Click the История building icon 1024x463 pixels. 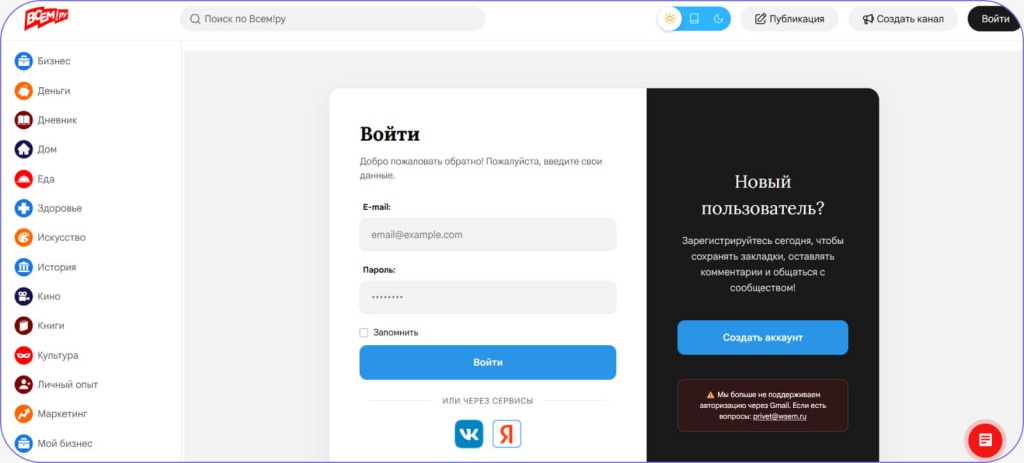24,267
